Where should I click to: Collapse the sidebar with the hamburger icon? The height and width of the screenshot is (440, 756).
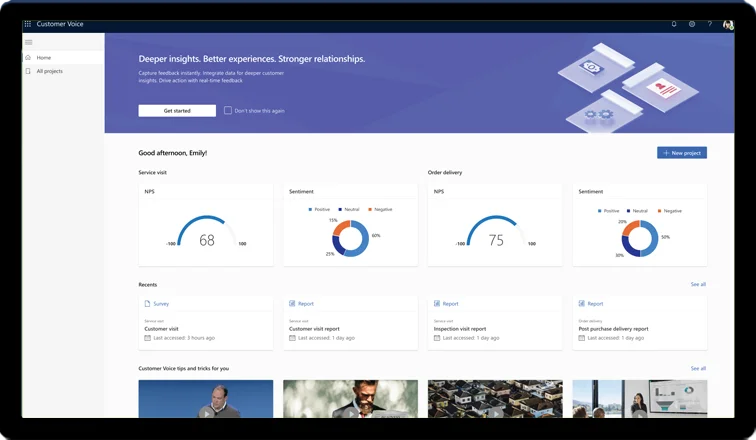(x=28, y=42)
